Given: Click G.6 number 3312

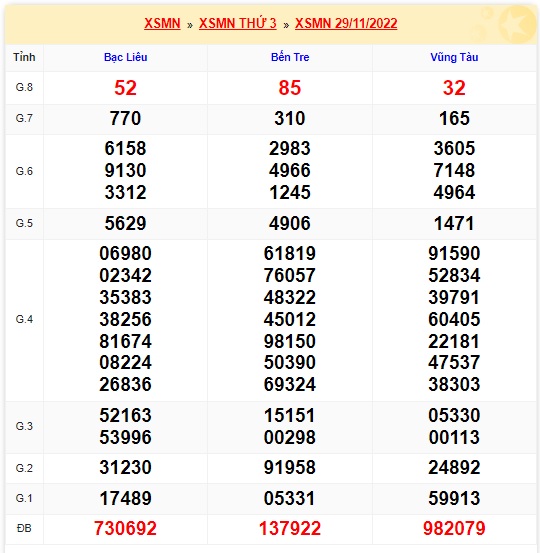Looking at the screenshot, I should click(x=125, y=193).
